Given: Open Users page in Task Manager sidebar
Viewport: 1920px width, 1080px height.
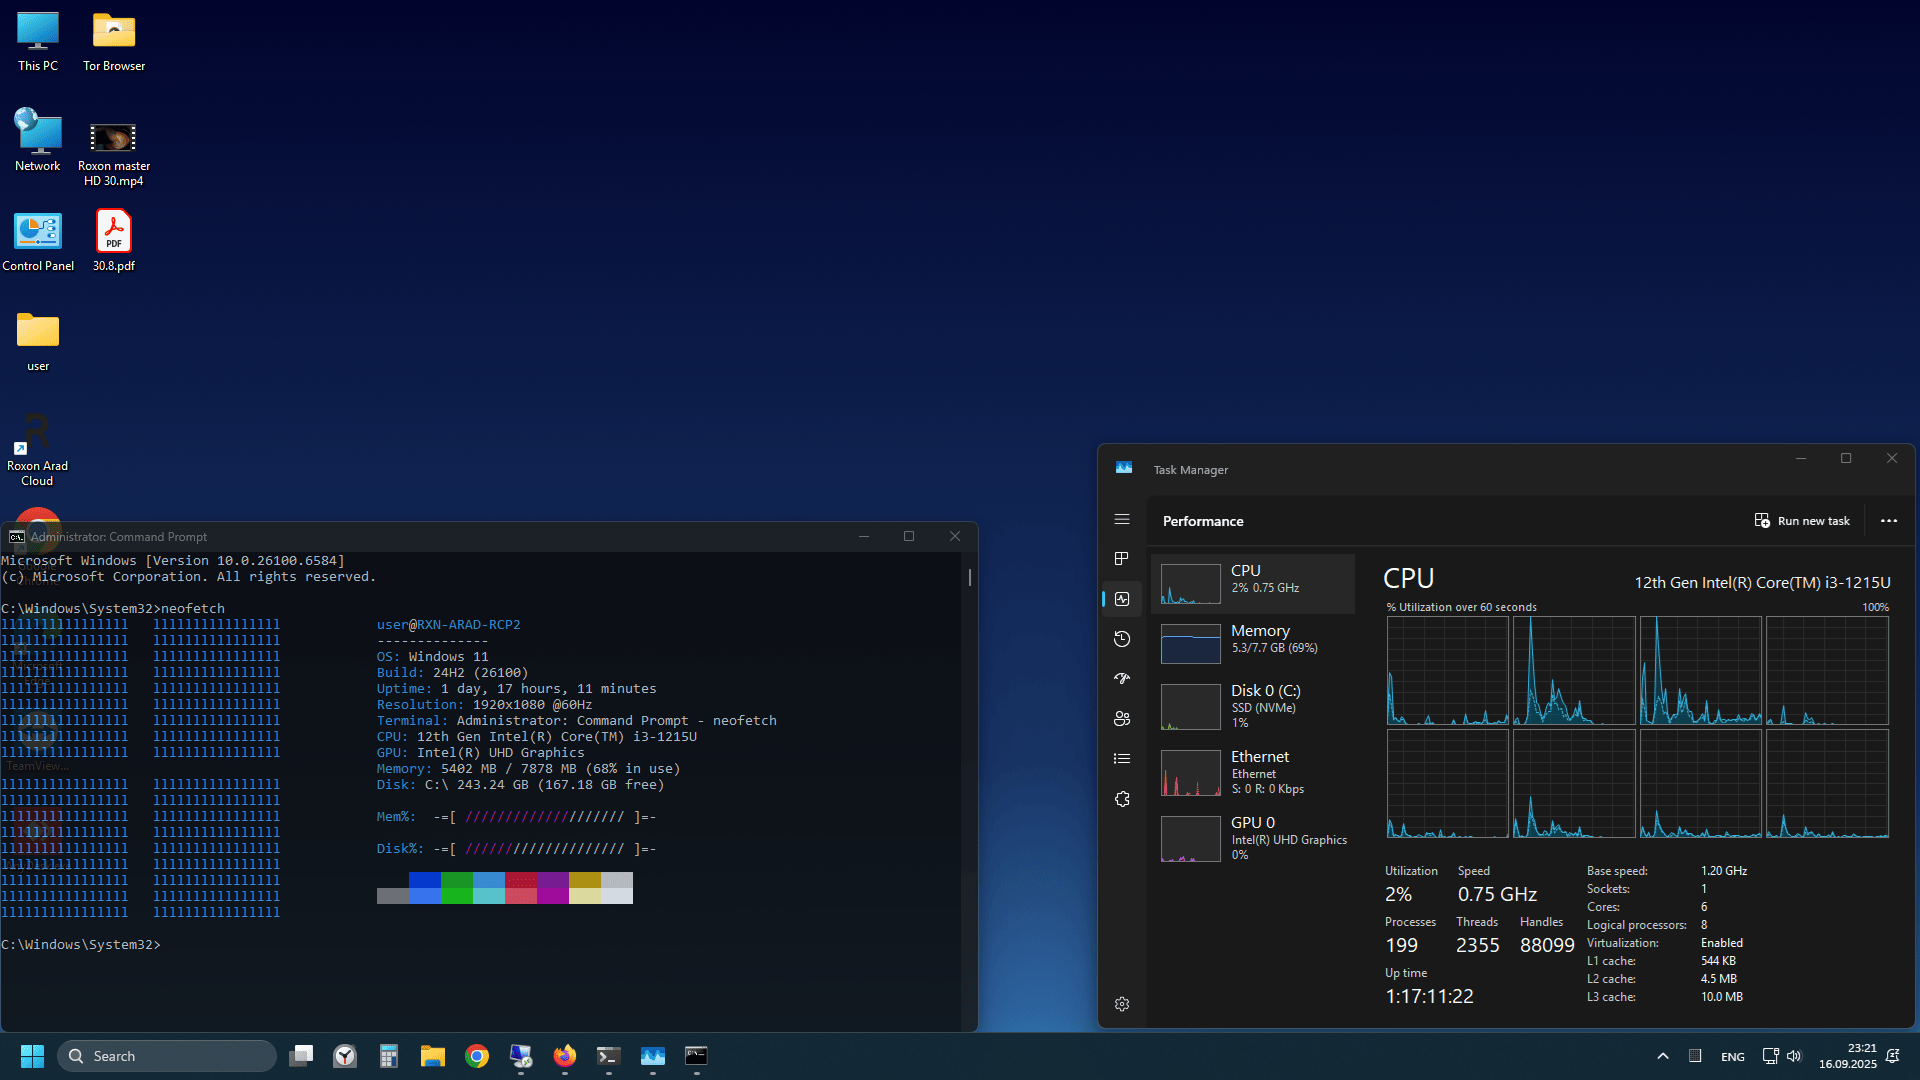Looking at the screenshot, I should tap(1122, 719).
